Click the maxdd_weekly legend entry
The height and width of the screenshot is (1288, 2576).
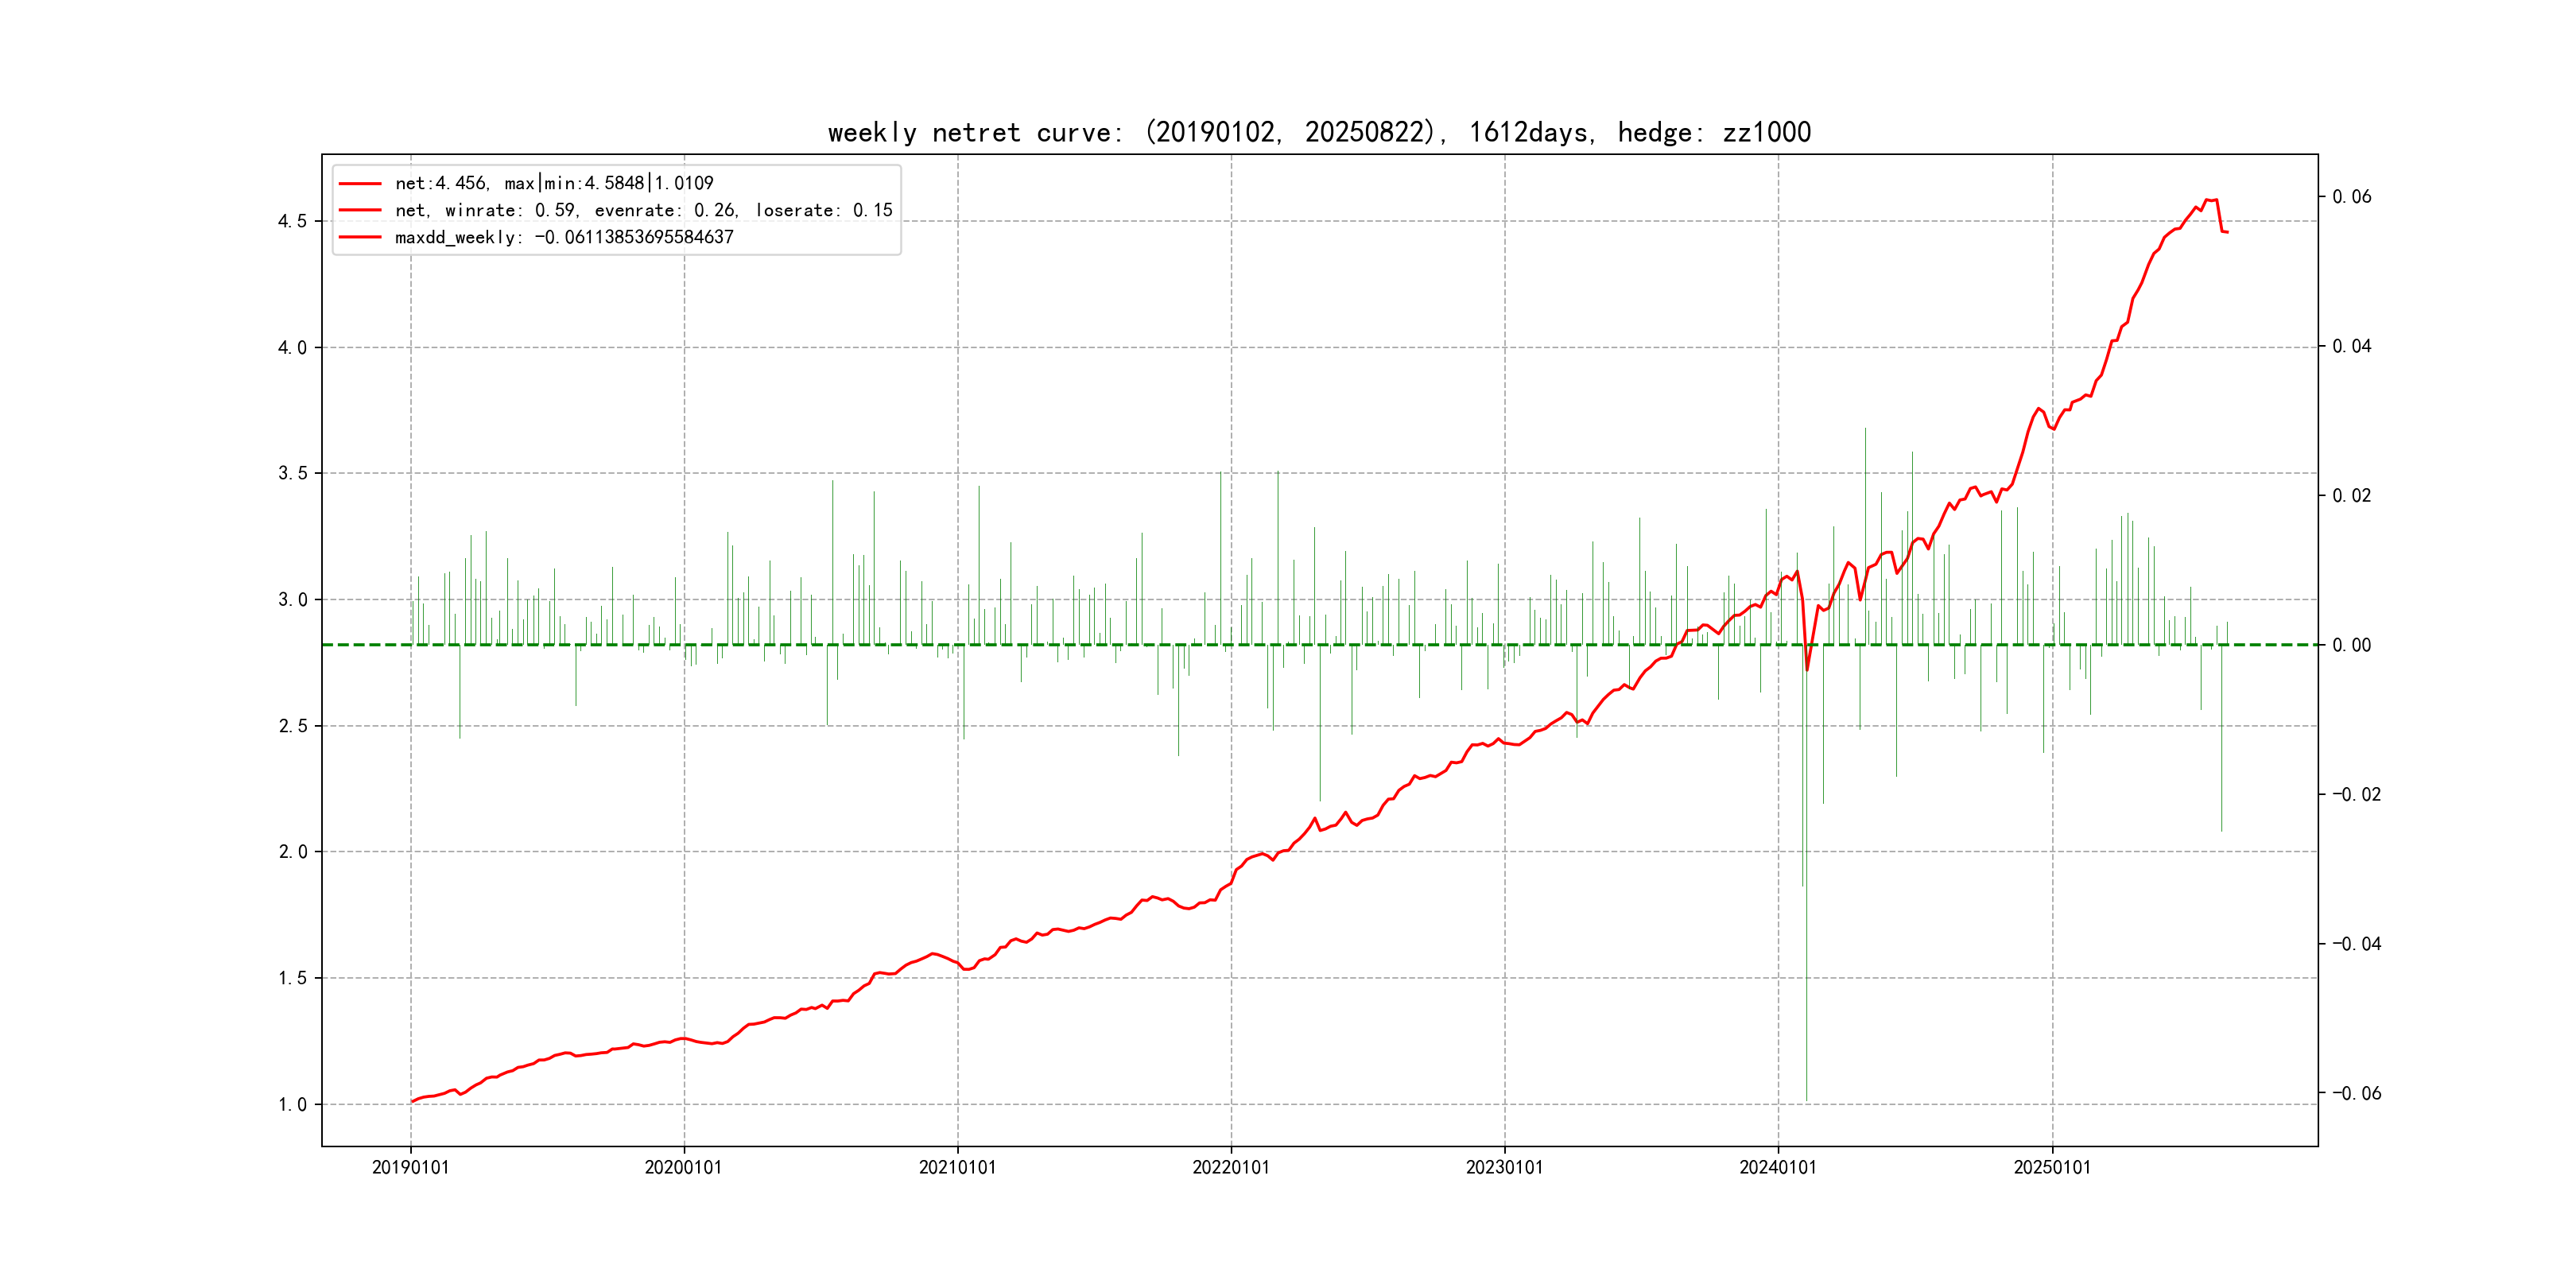click(x=563, y=237)
